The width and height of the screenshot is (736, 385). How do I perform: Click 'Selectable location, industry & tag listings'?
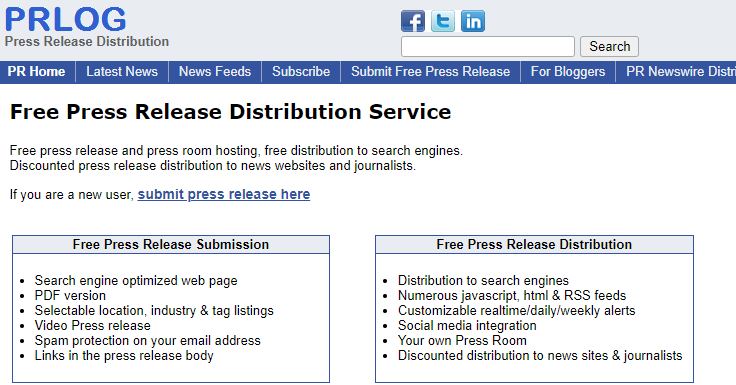[x=154, y=311]
